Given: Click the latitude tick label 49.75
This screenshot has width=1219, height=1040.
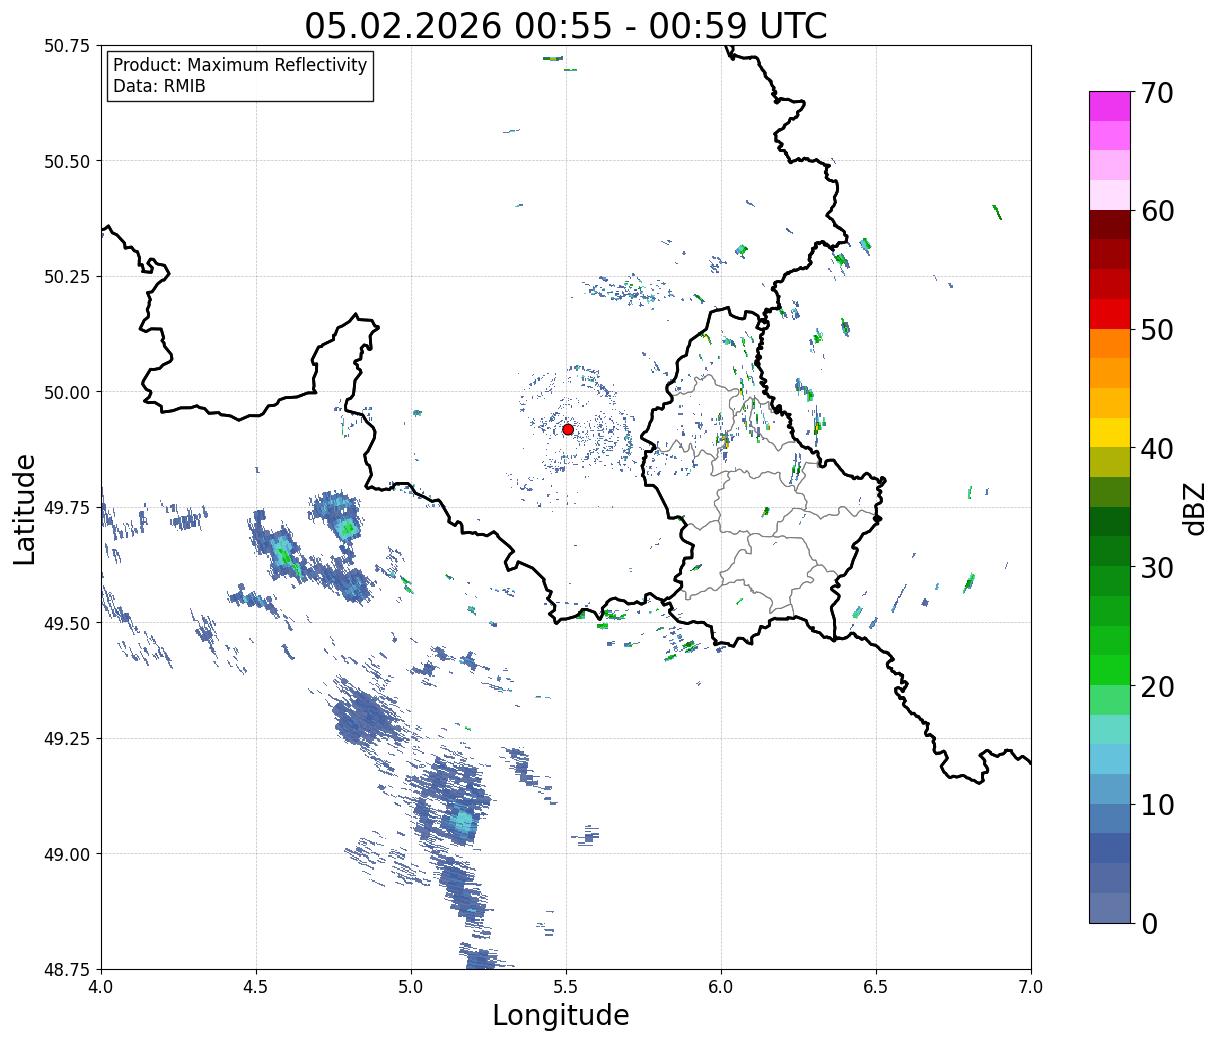Looking at the screenshot, I should click(x=66, y=508).
